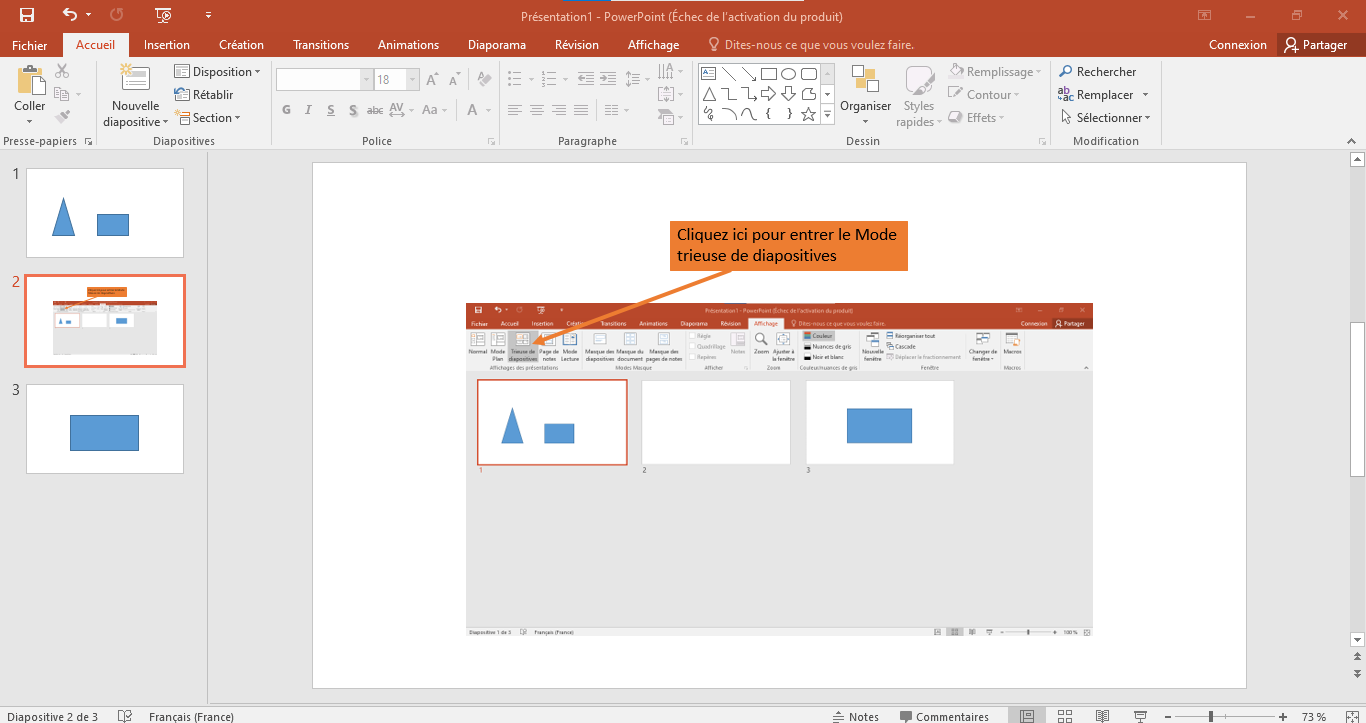Click the Rechercher find button
Image resolution: width=1366 pixels, height=723 pixels.
coord(1098,72)
